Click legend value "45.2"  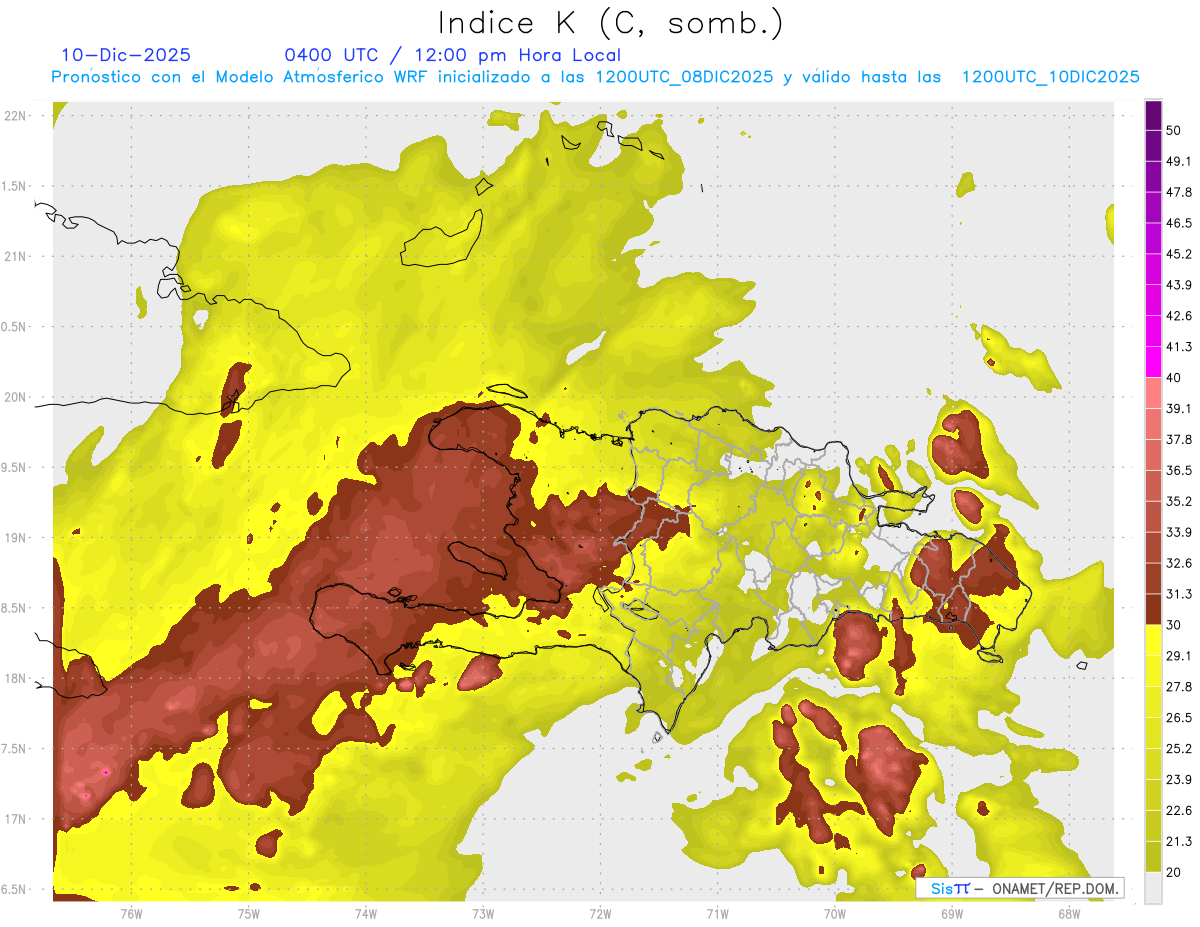[x=1179, y=254]
